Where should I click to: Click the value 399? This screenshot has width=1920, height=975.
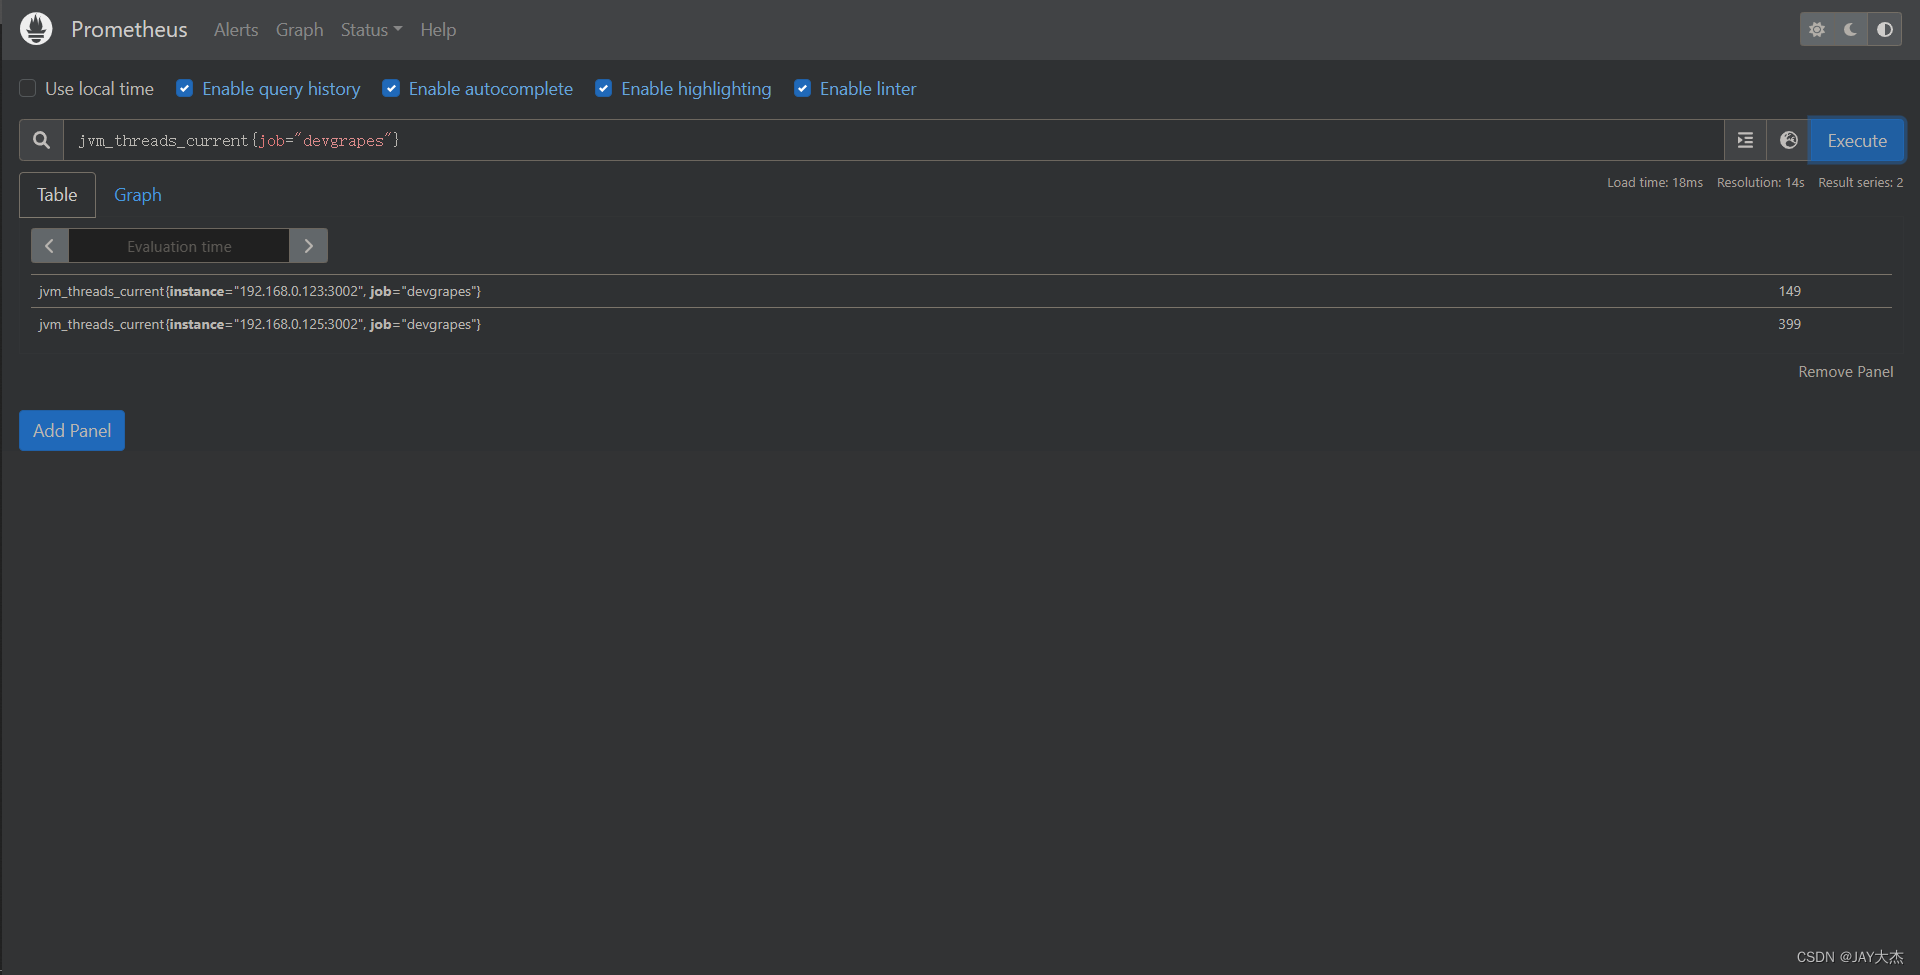click(x=1789, y=324)
